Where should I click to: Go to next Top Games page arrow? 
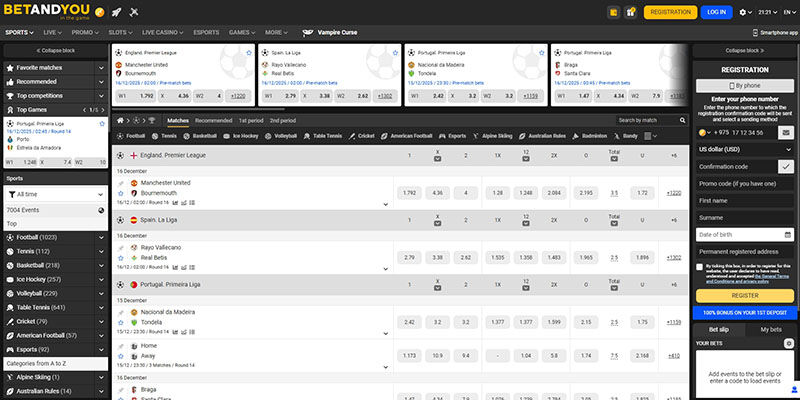pyautogui.click(x=103, y=110)
